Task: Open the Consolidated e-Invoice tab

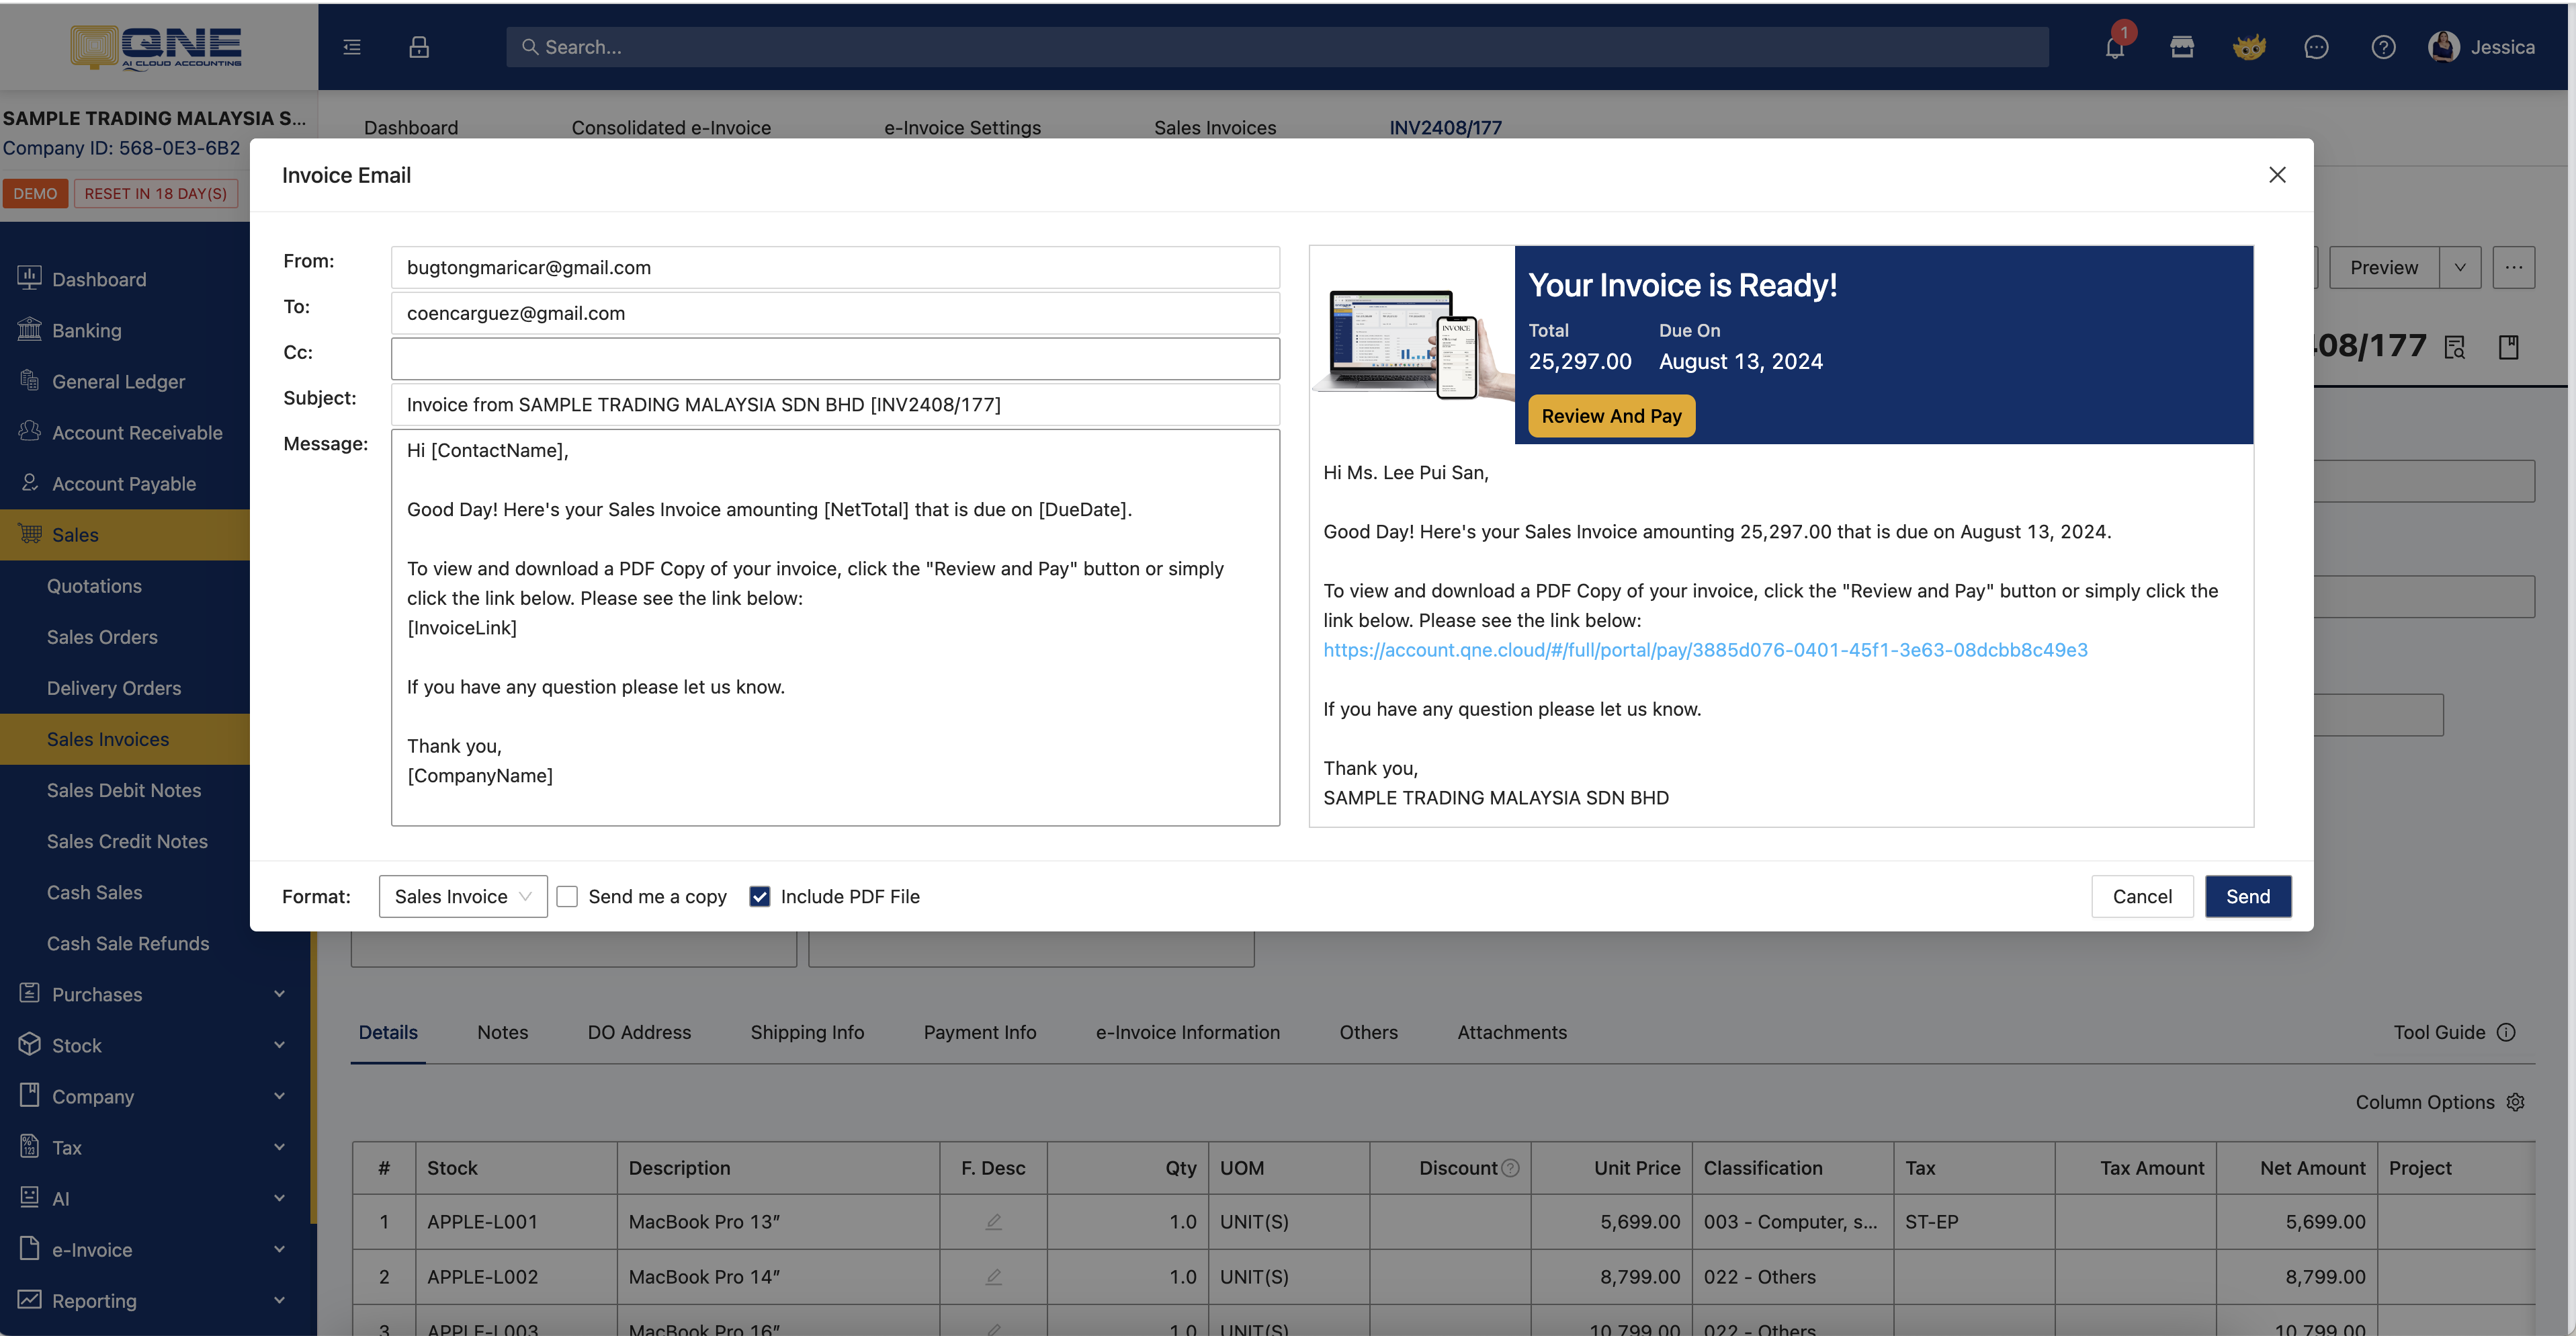Action: [x=671, y=127]
